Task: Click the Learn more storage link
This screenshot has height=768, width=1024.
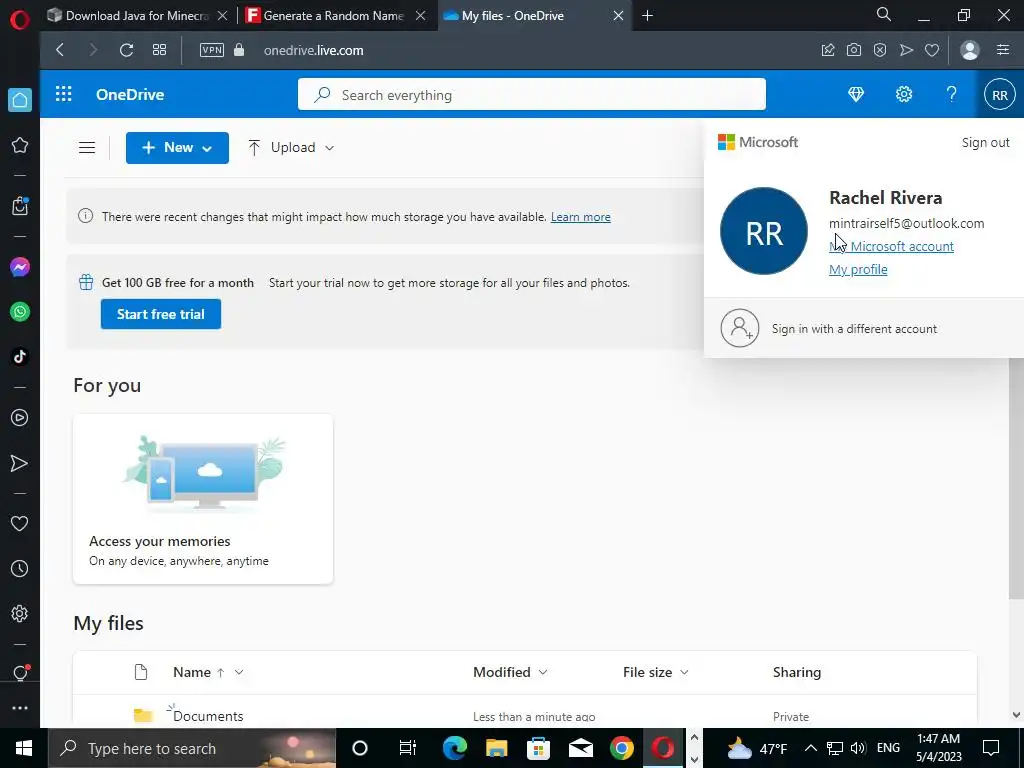Action: coord(580,217)
